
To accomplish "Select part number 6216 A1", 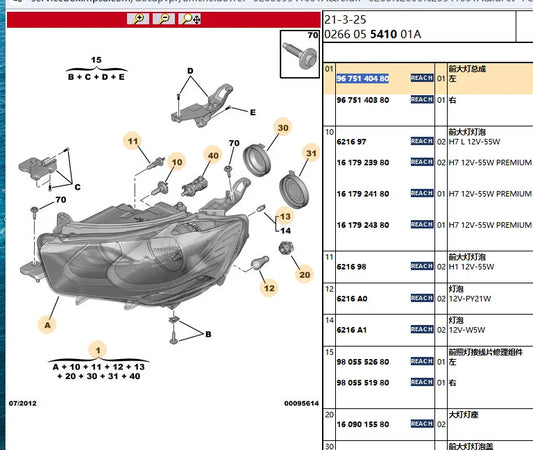I will coord(351,330).
